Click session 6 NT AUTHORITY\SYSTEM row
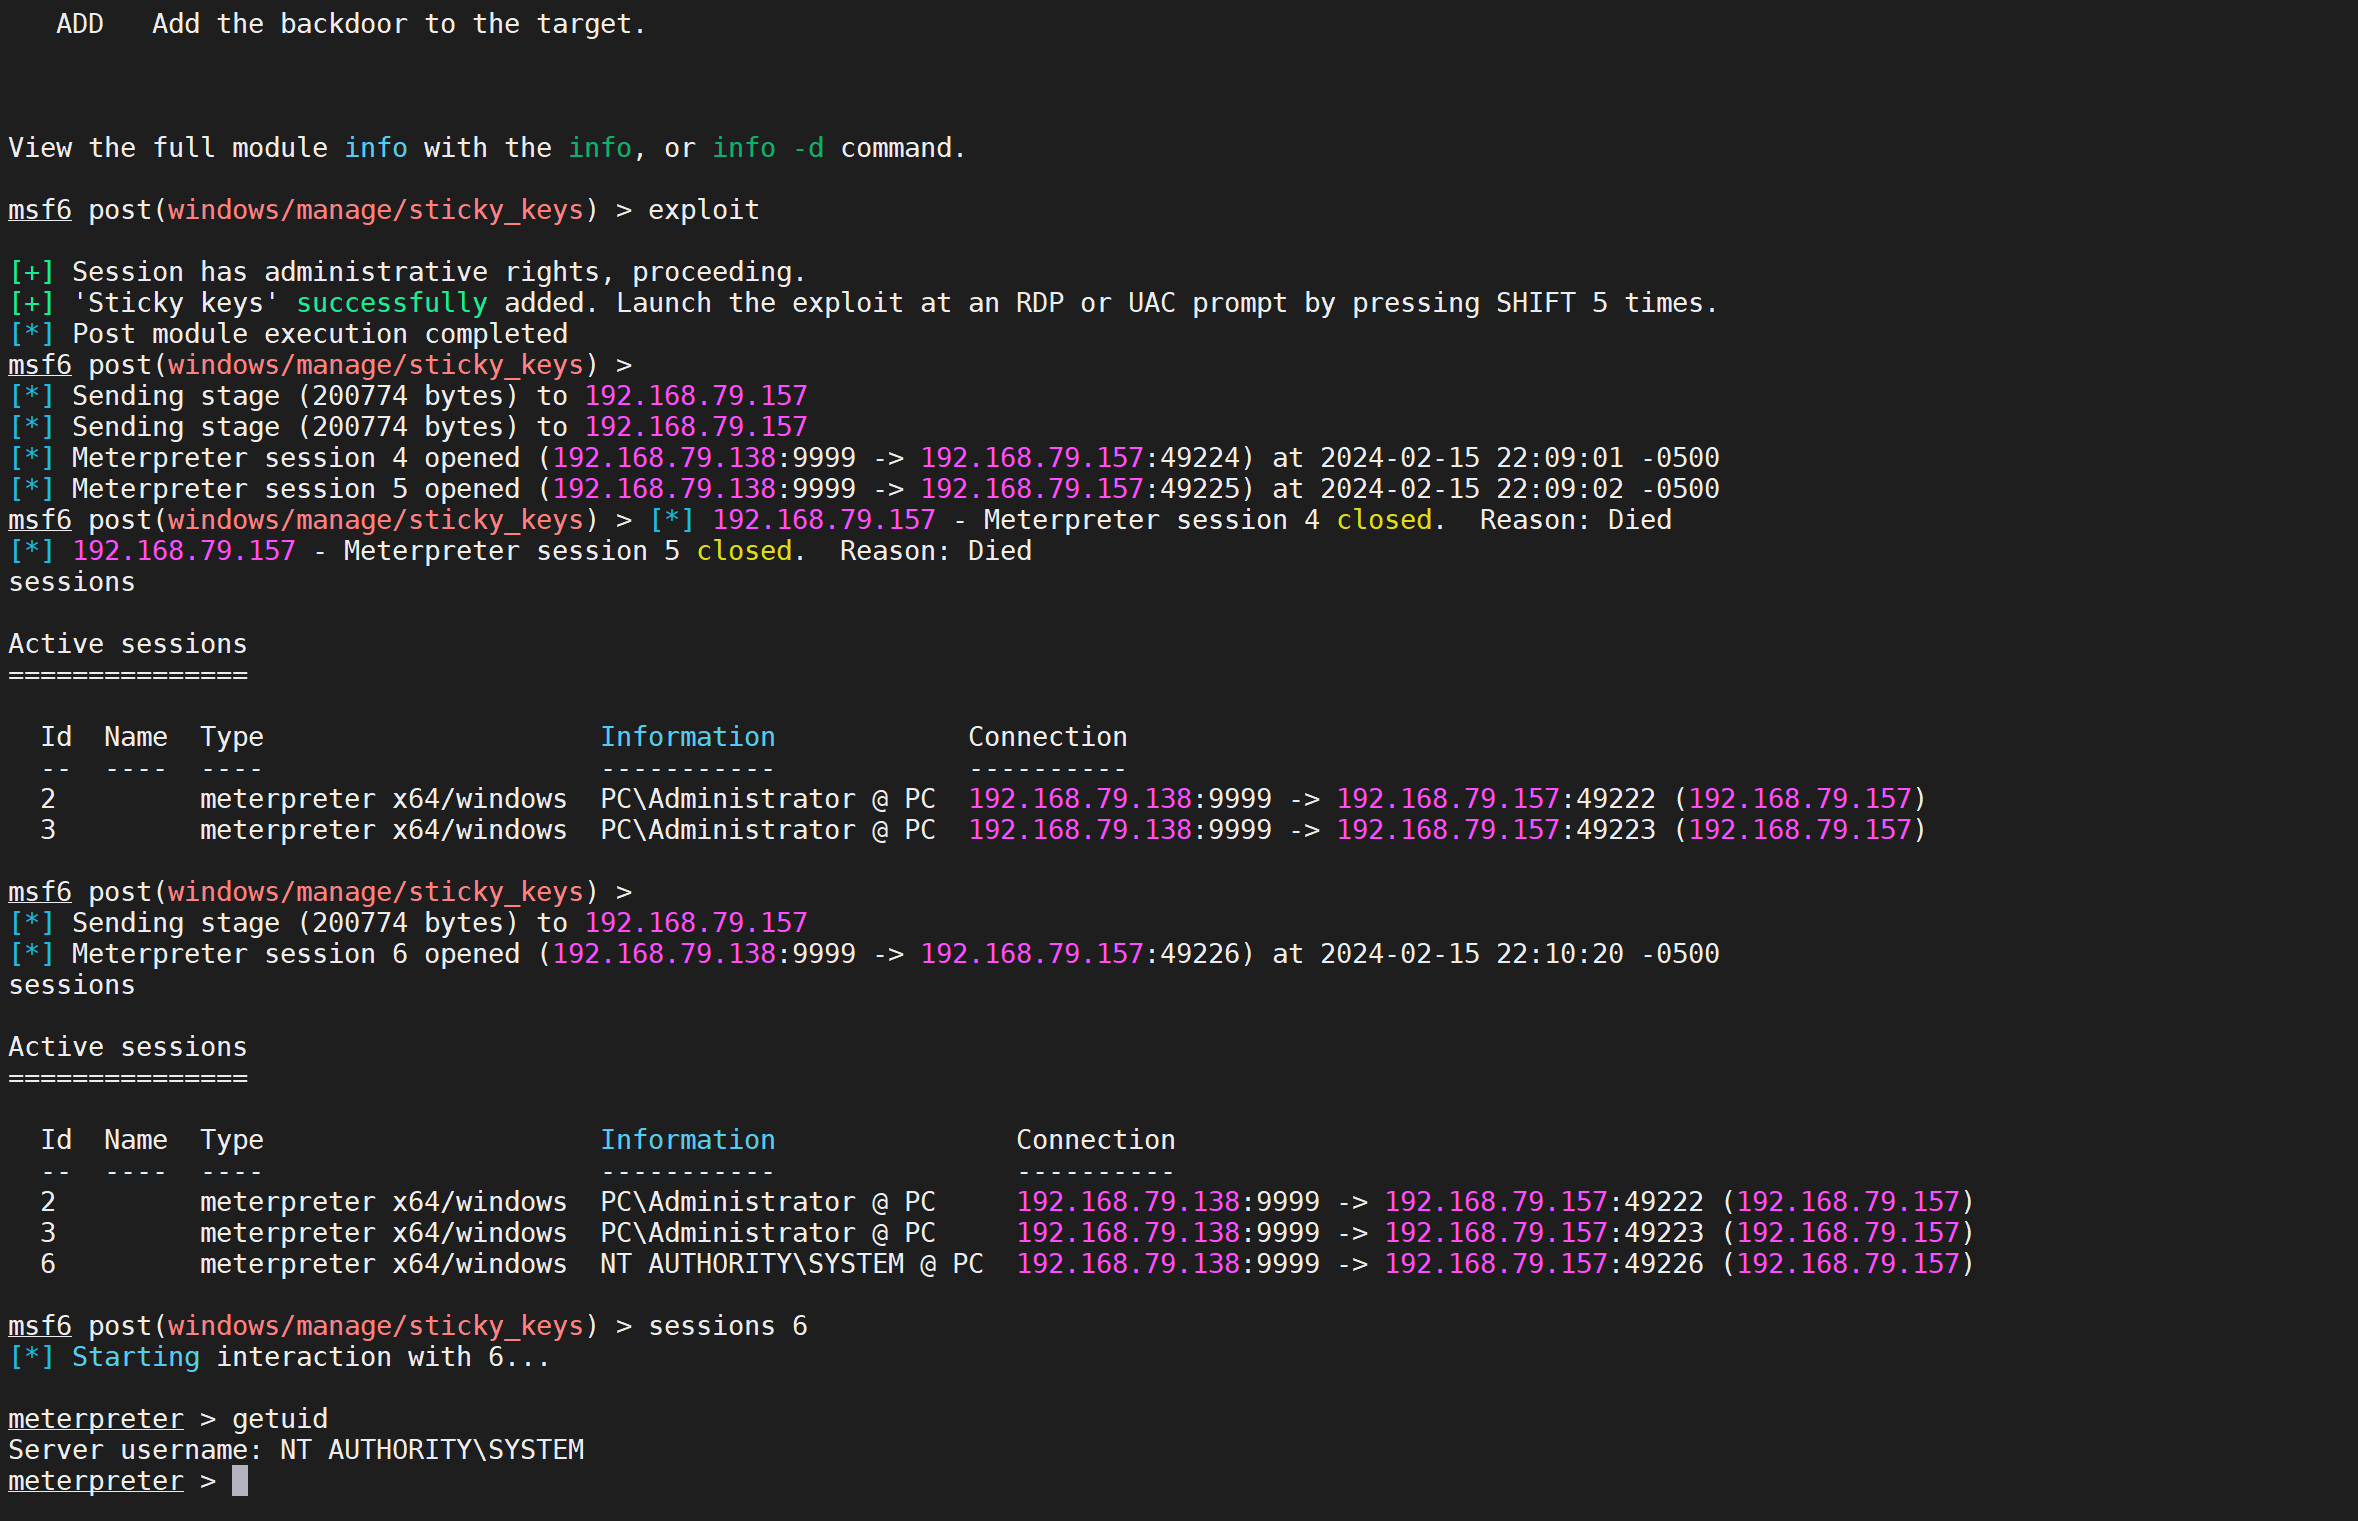Image resolution: width=2358 pixels, height=1521 pixels. 790,1264
